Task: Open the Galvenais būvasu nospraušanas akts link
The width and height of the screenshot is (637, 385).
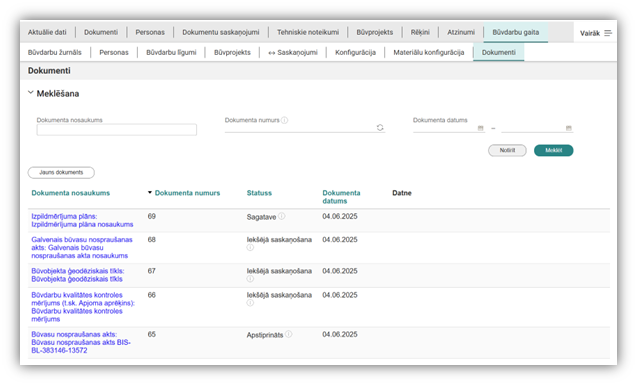Action: click(82, 248)
